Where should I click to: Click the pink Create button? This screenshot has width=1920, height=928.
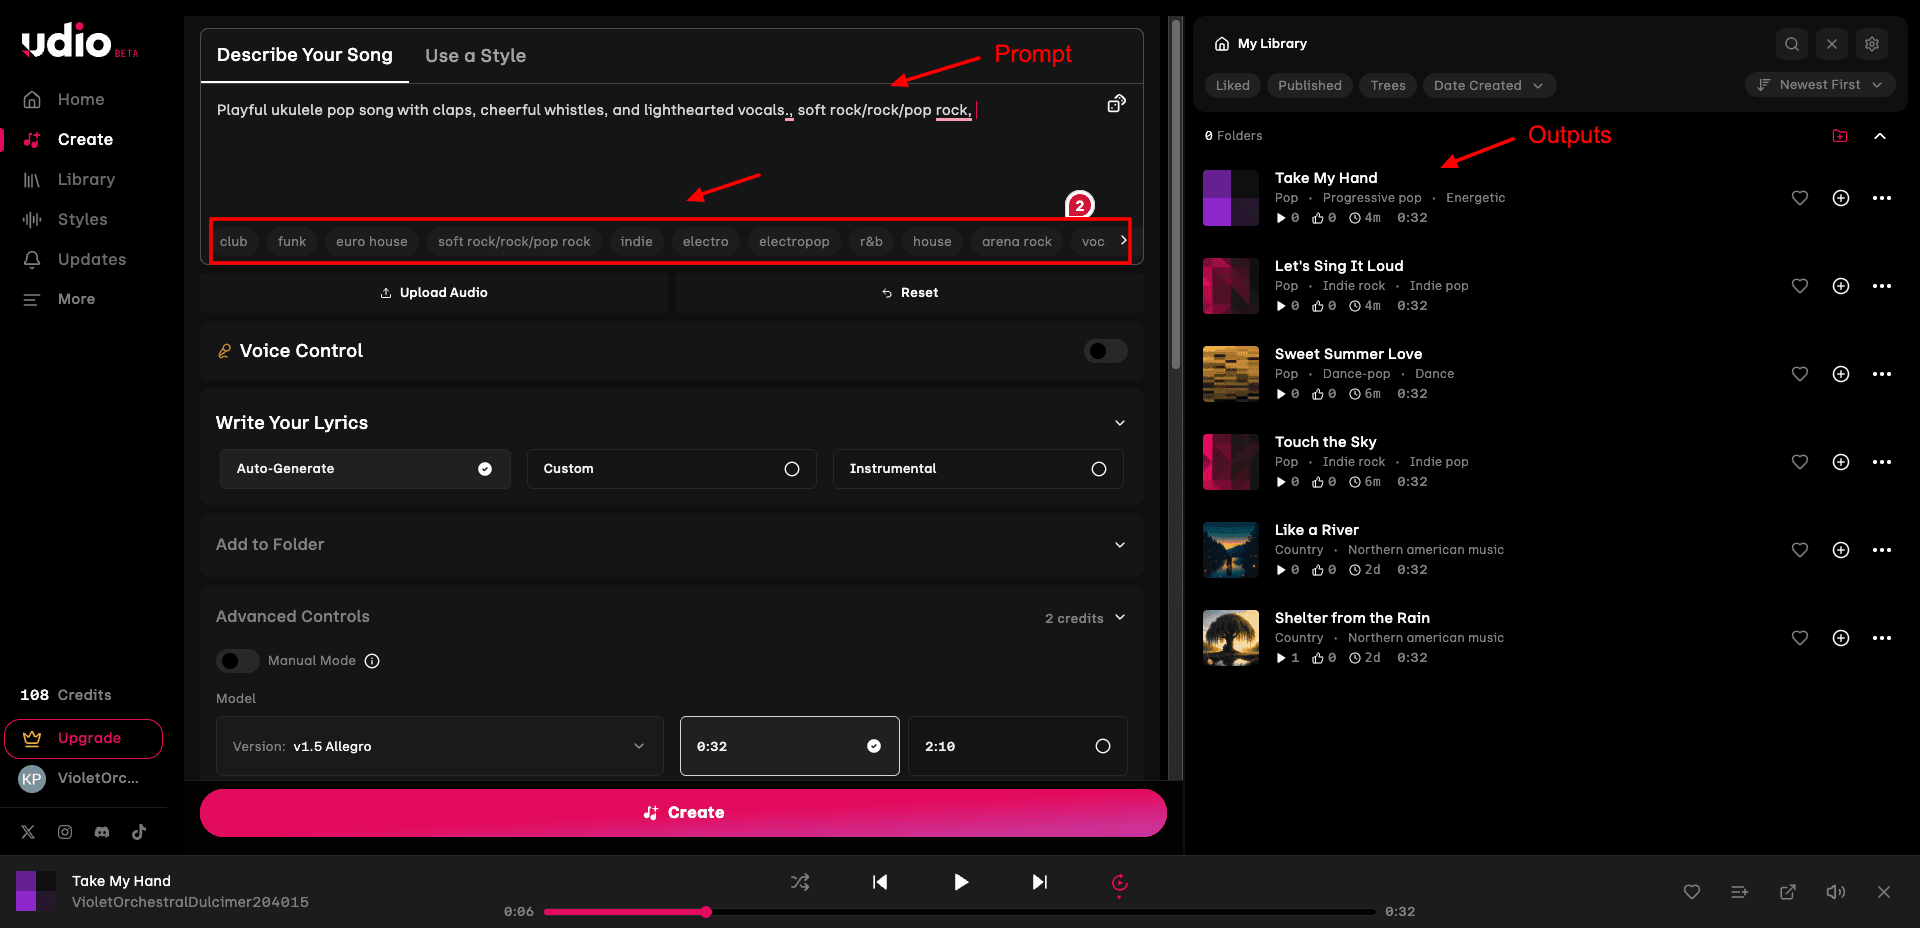tap(683, 813)
